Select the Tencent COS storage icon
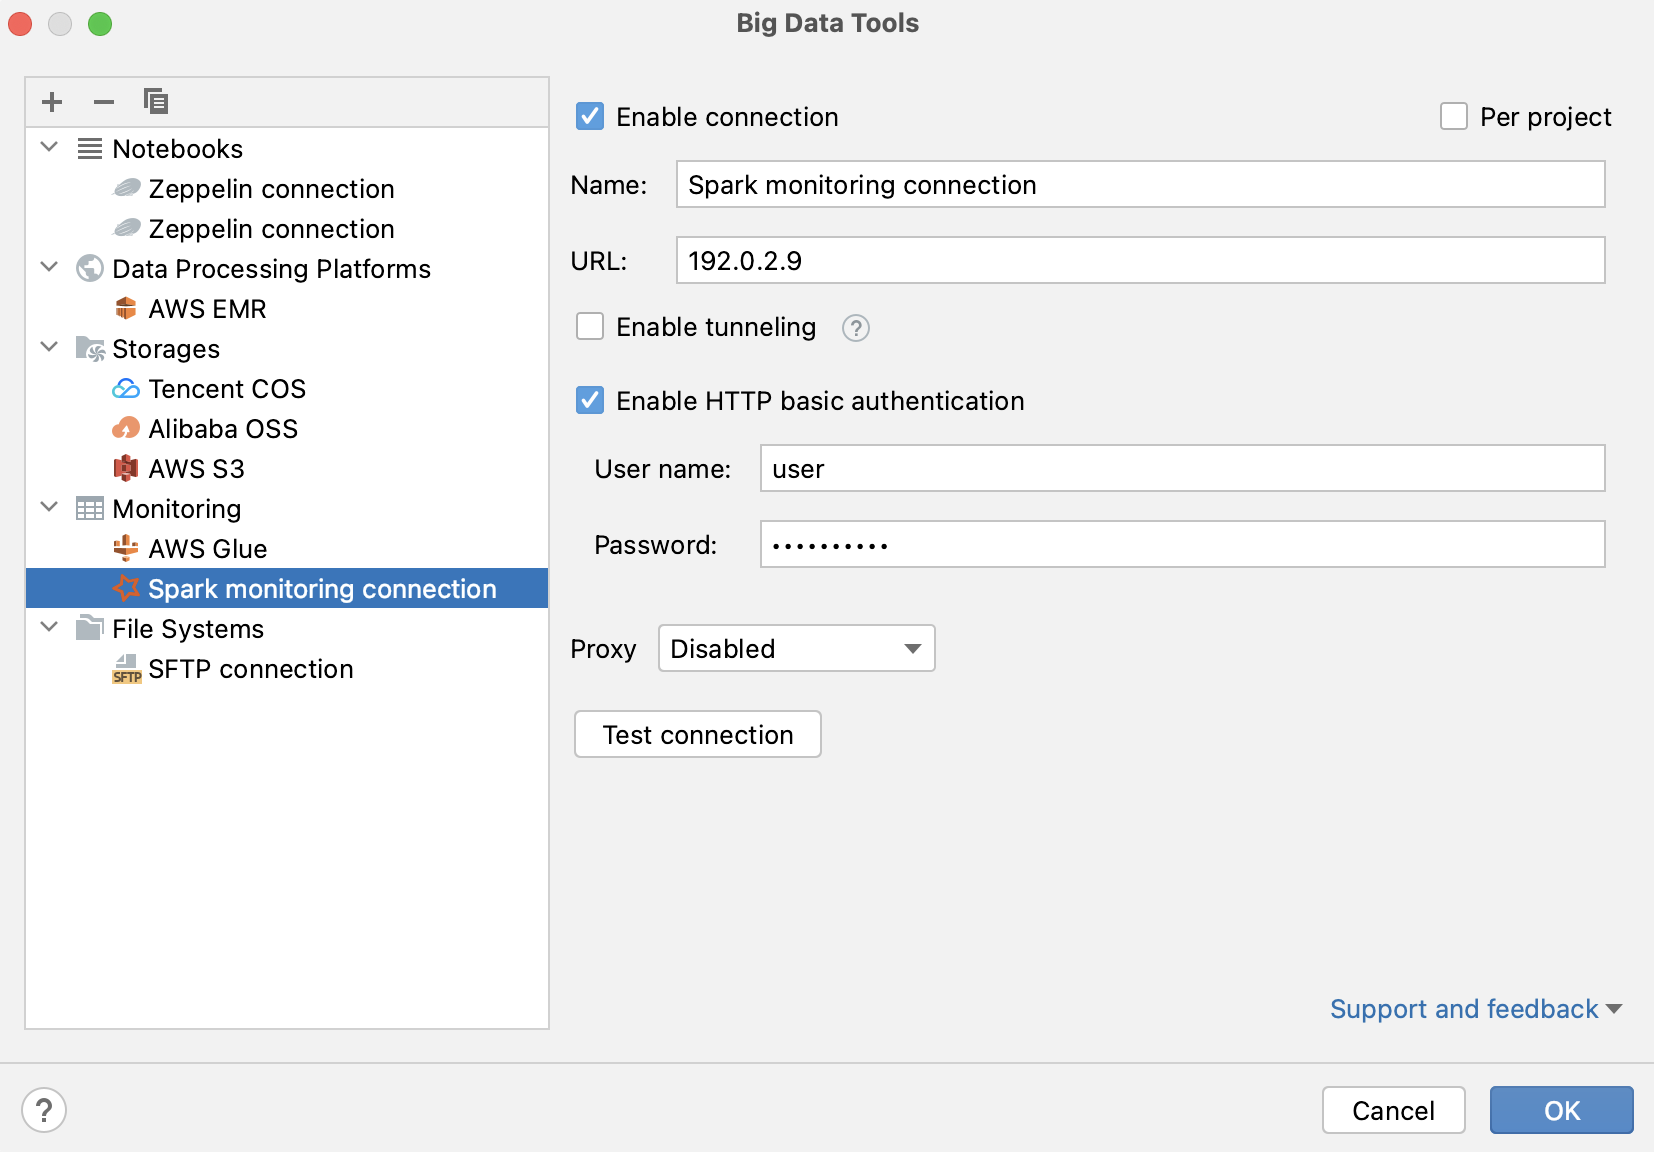 126,388
